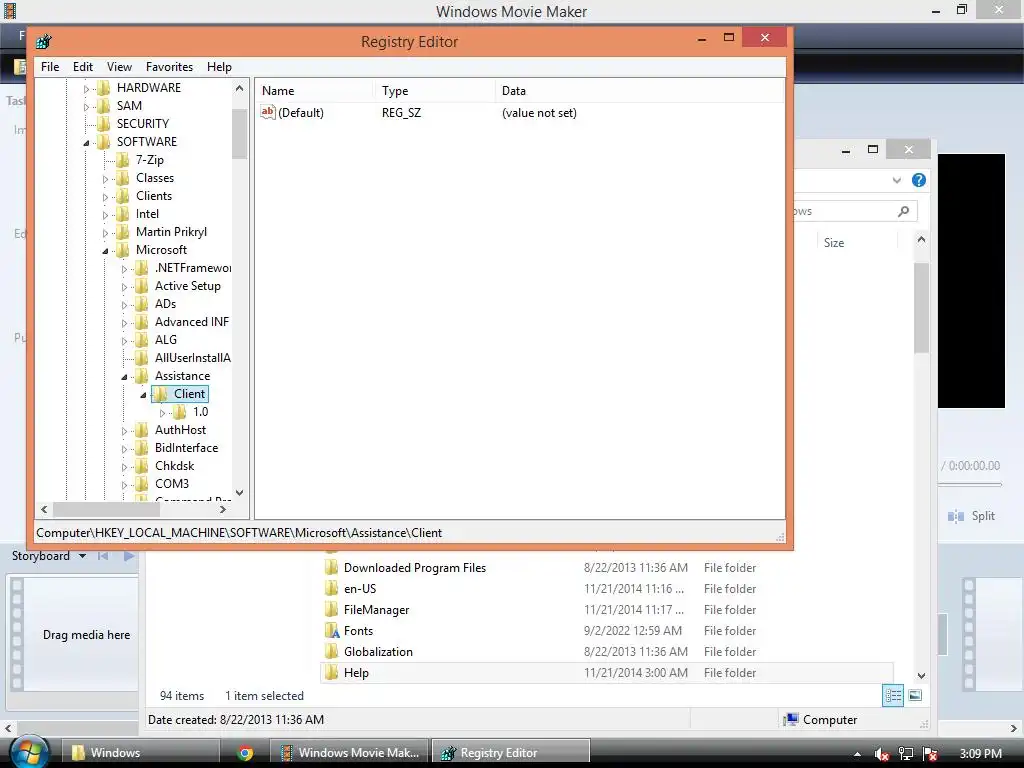Expand the Explorer ribbon with the chevron
This screenshot has height=768, width=1024.
coord(897,180)
